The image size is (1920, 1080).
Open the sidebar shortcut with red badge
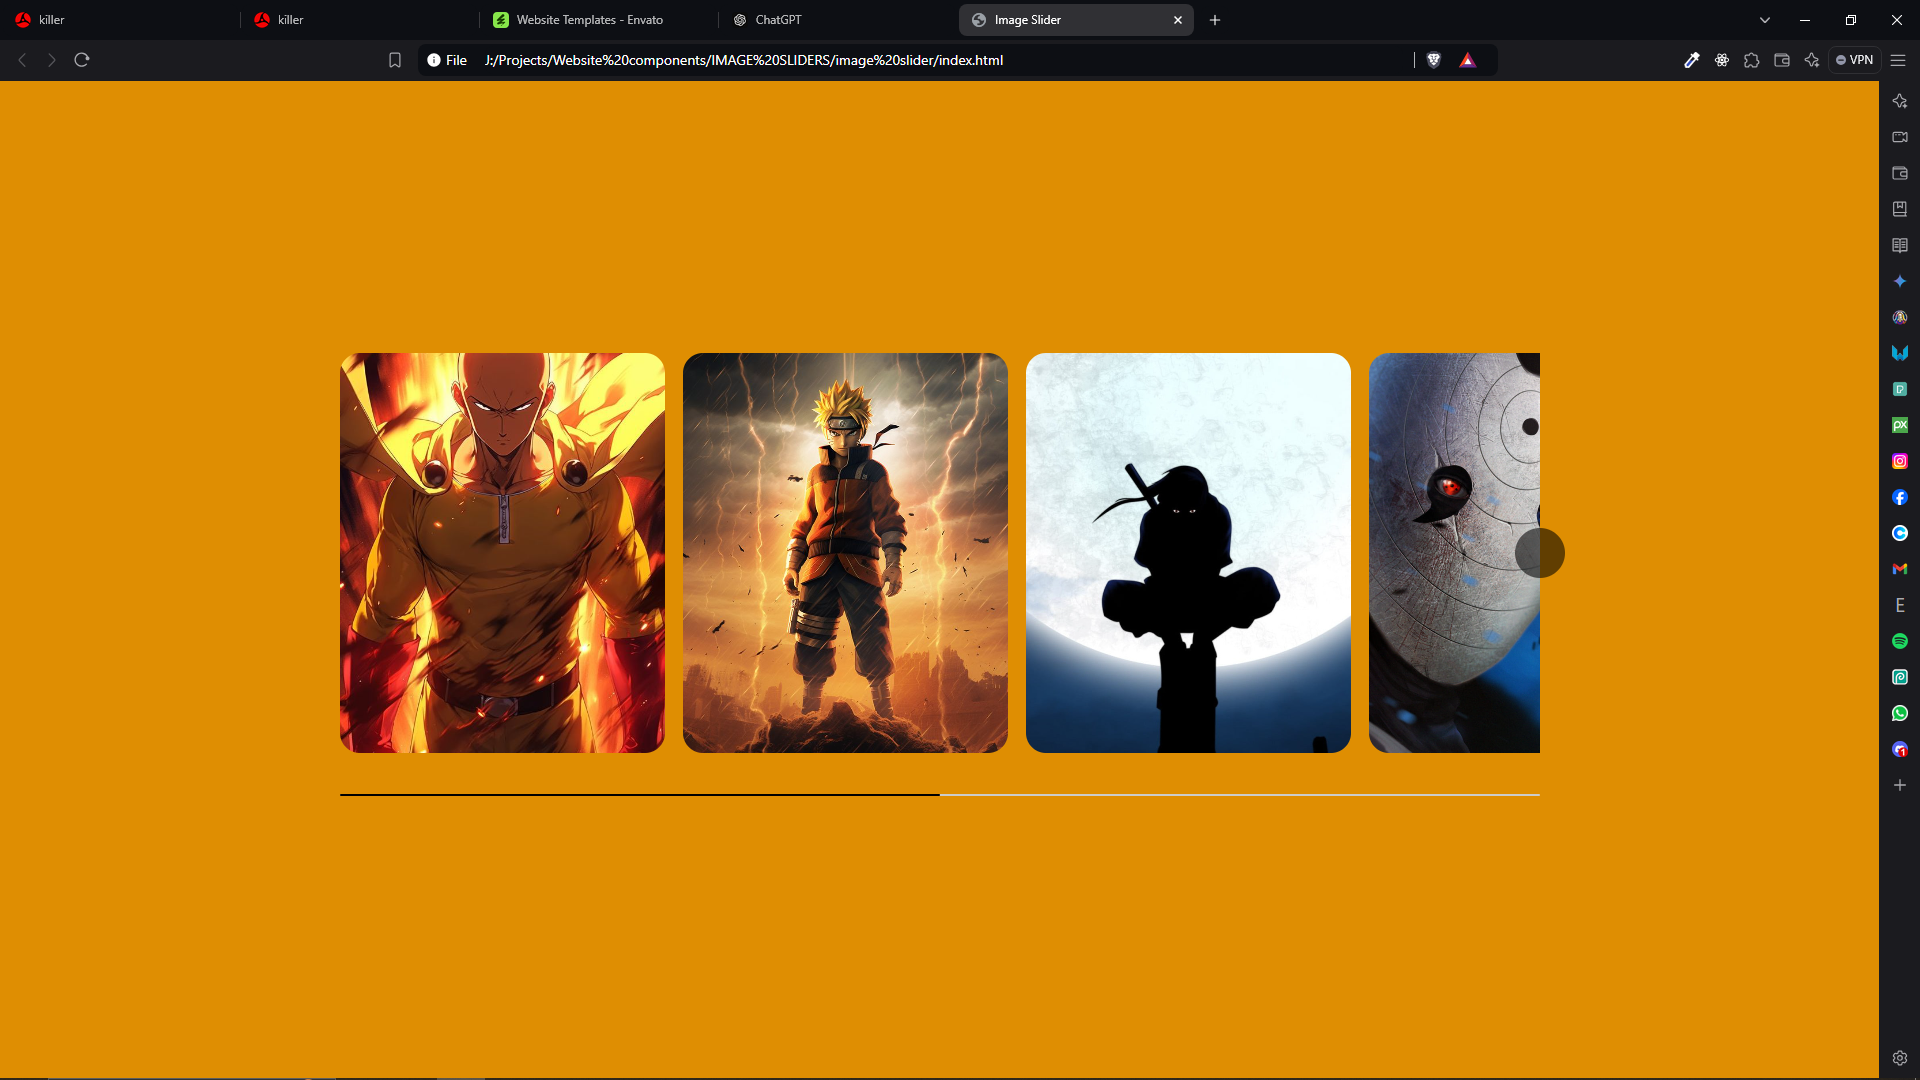1900,749
